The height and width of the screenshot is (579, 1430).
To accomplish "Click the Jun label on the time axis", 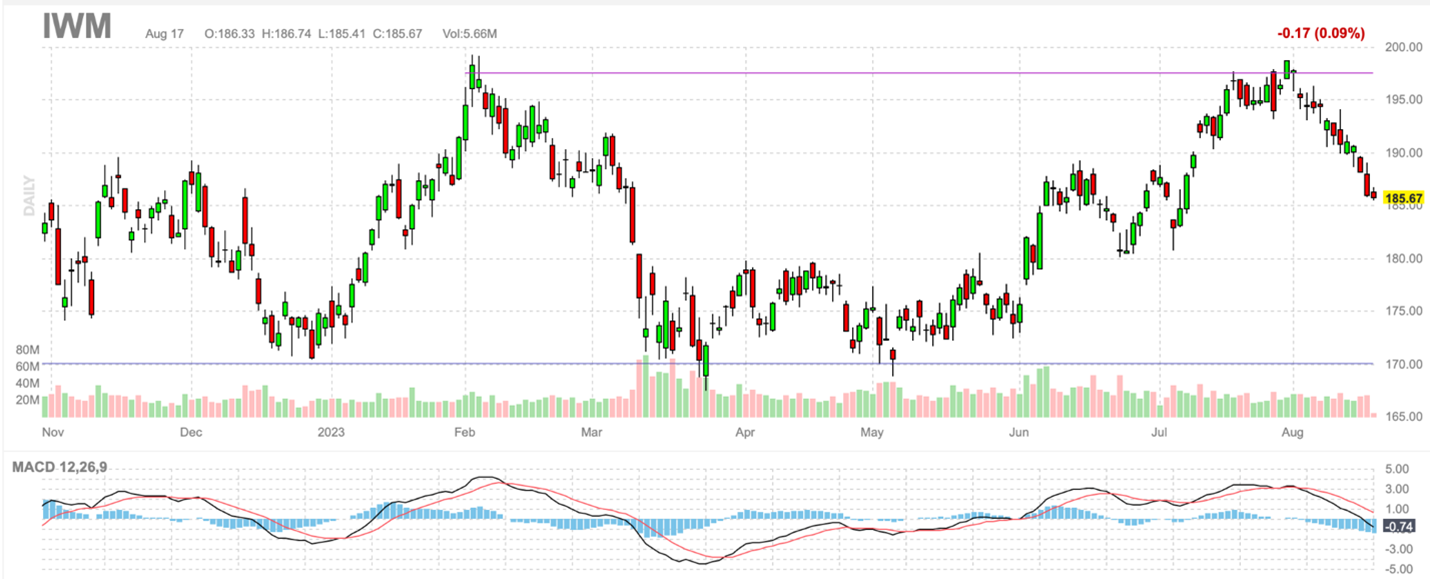I will coord(1019,433).
